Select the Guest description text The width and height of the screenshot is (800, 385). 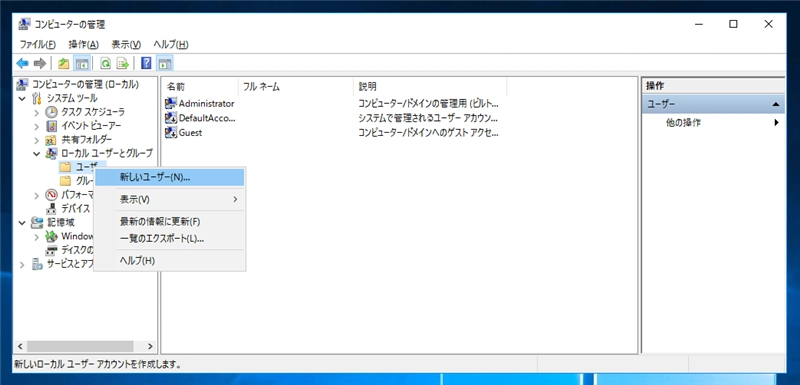tap(428, 133)
